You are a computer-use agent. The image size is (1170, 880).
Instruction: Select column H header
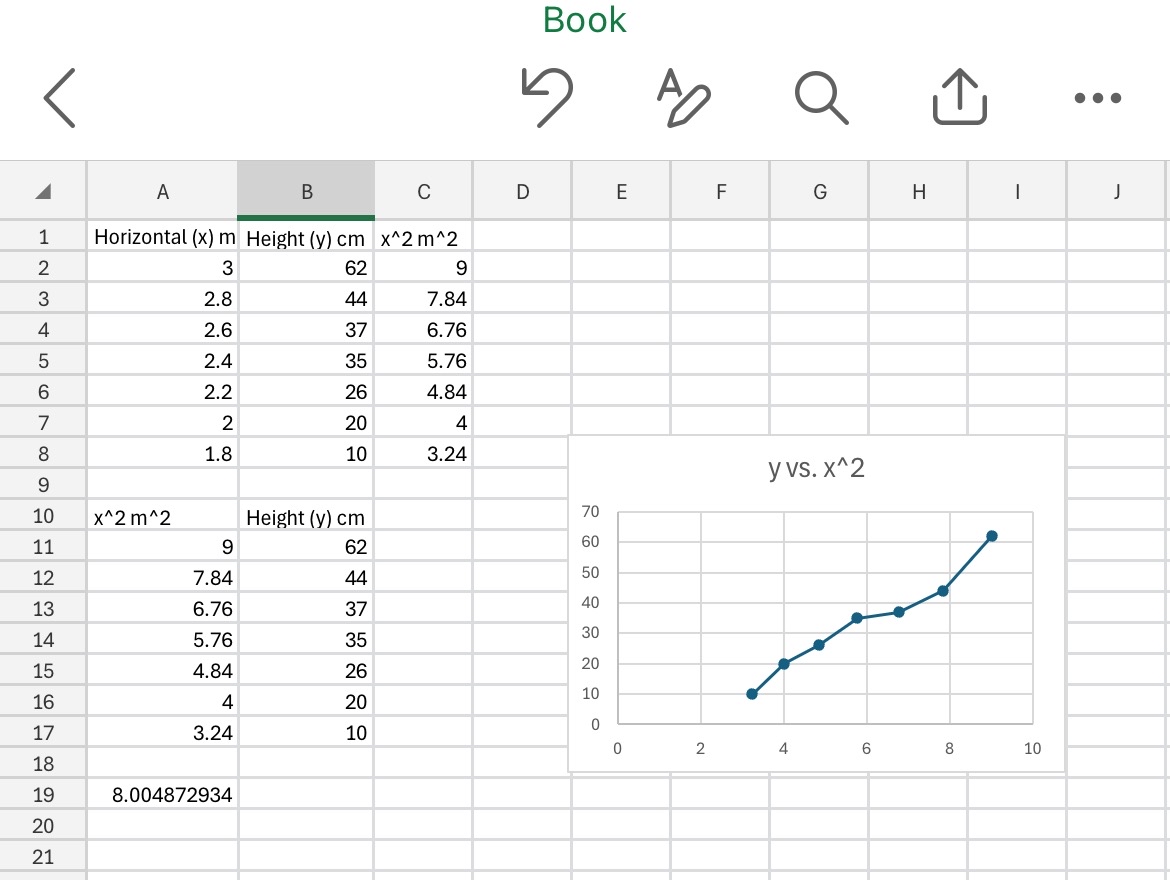[919, 192]
